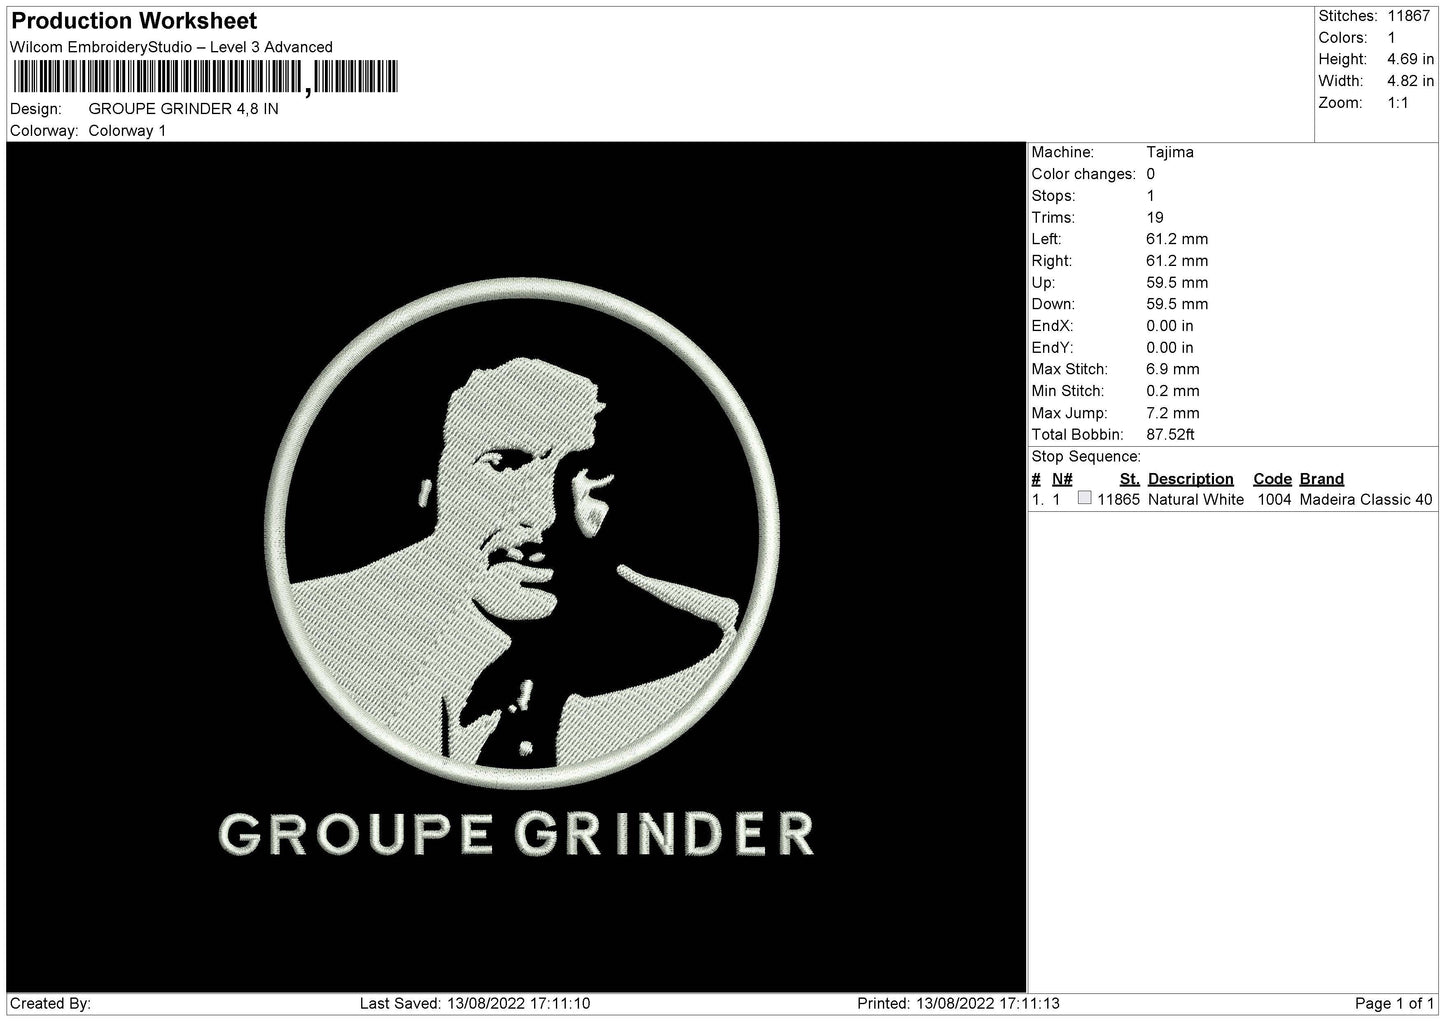This screenshot has width=1445, height=1021.
Task: Click the 'Production Worksheet' title
Action: click(134, 21)
